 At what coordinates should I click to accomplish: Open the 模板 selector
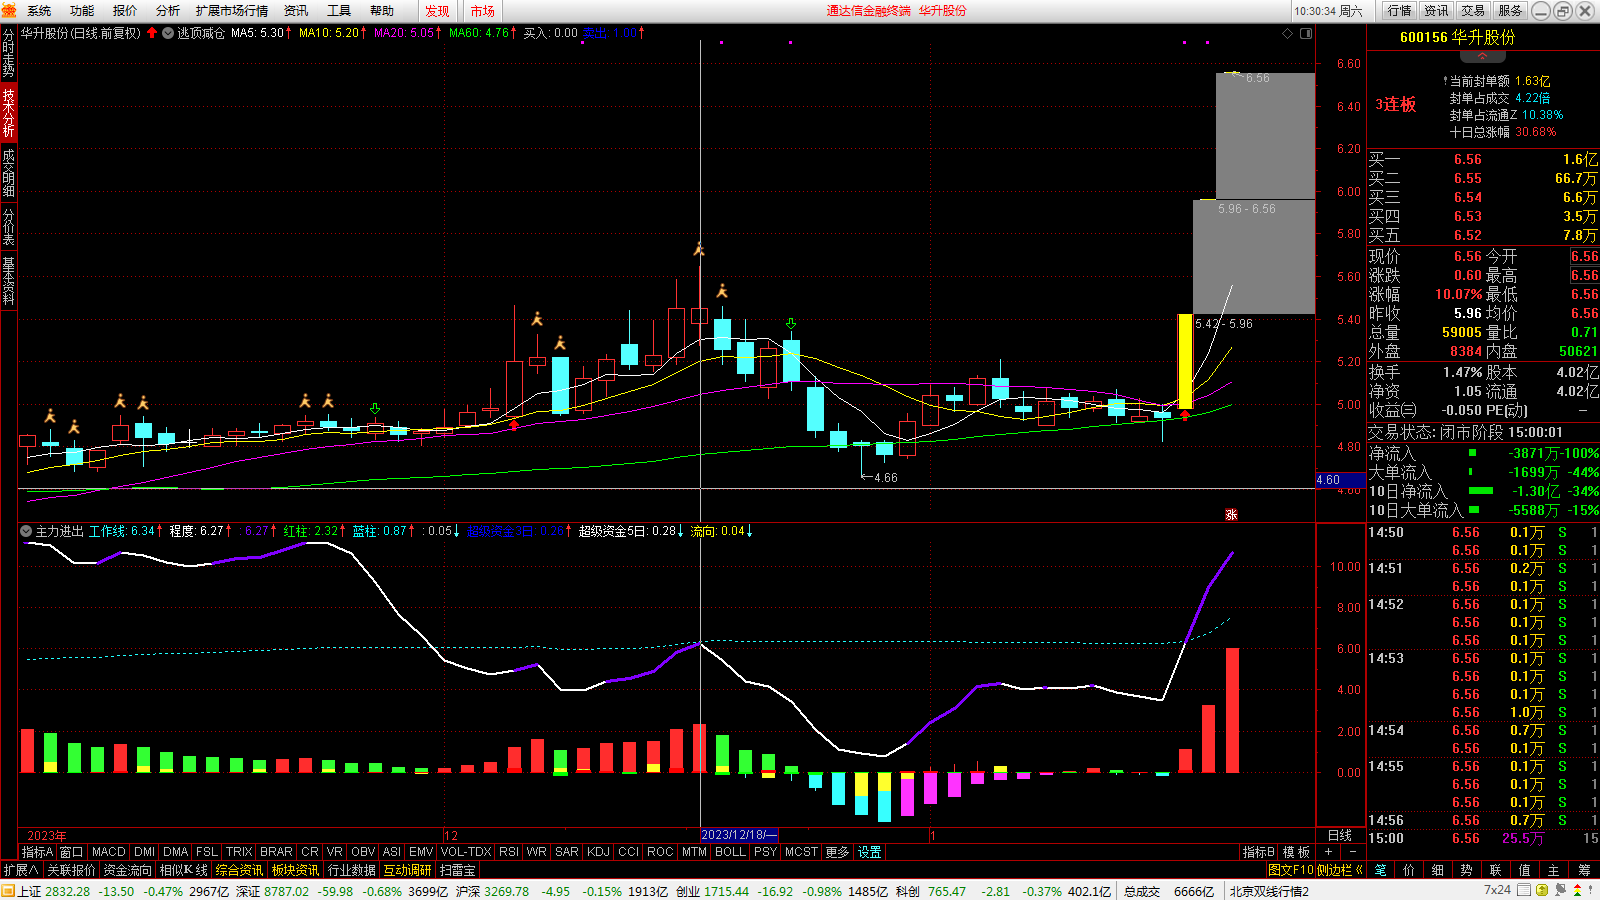click(x=1296, y=852)
